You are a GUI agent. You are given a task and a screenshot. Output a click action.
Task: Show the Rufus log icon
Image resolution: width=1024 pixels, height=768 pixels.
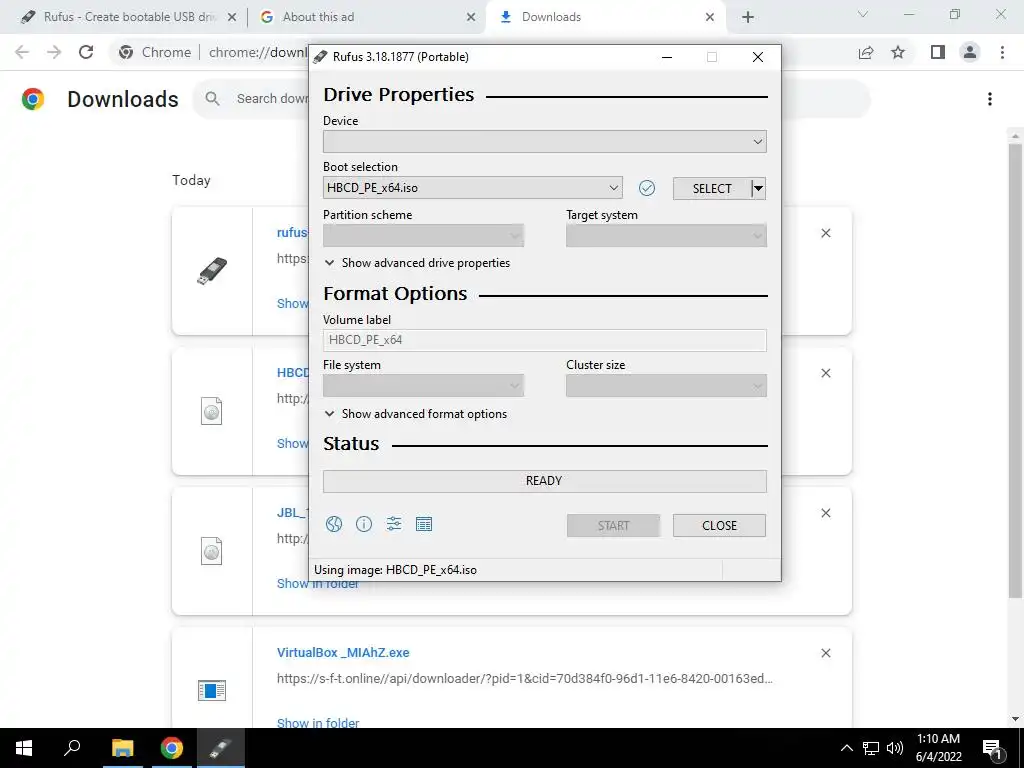tap(424, 524)
